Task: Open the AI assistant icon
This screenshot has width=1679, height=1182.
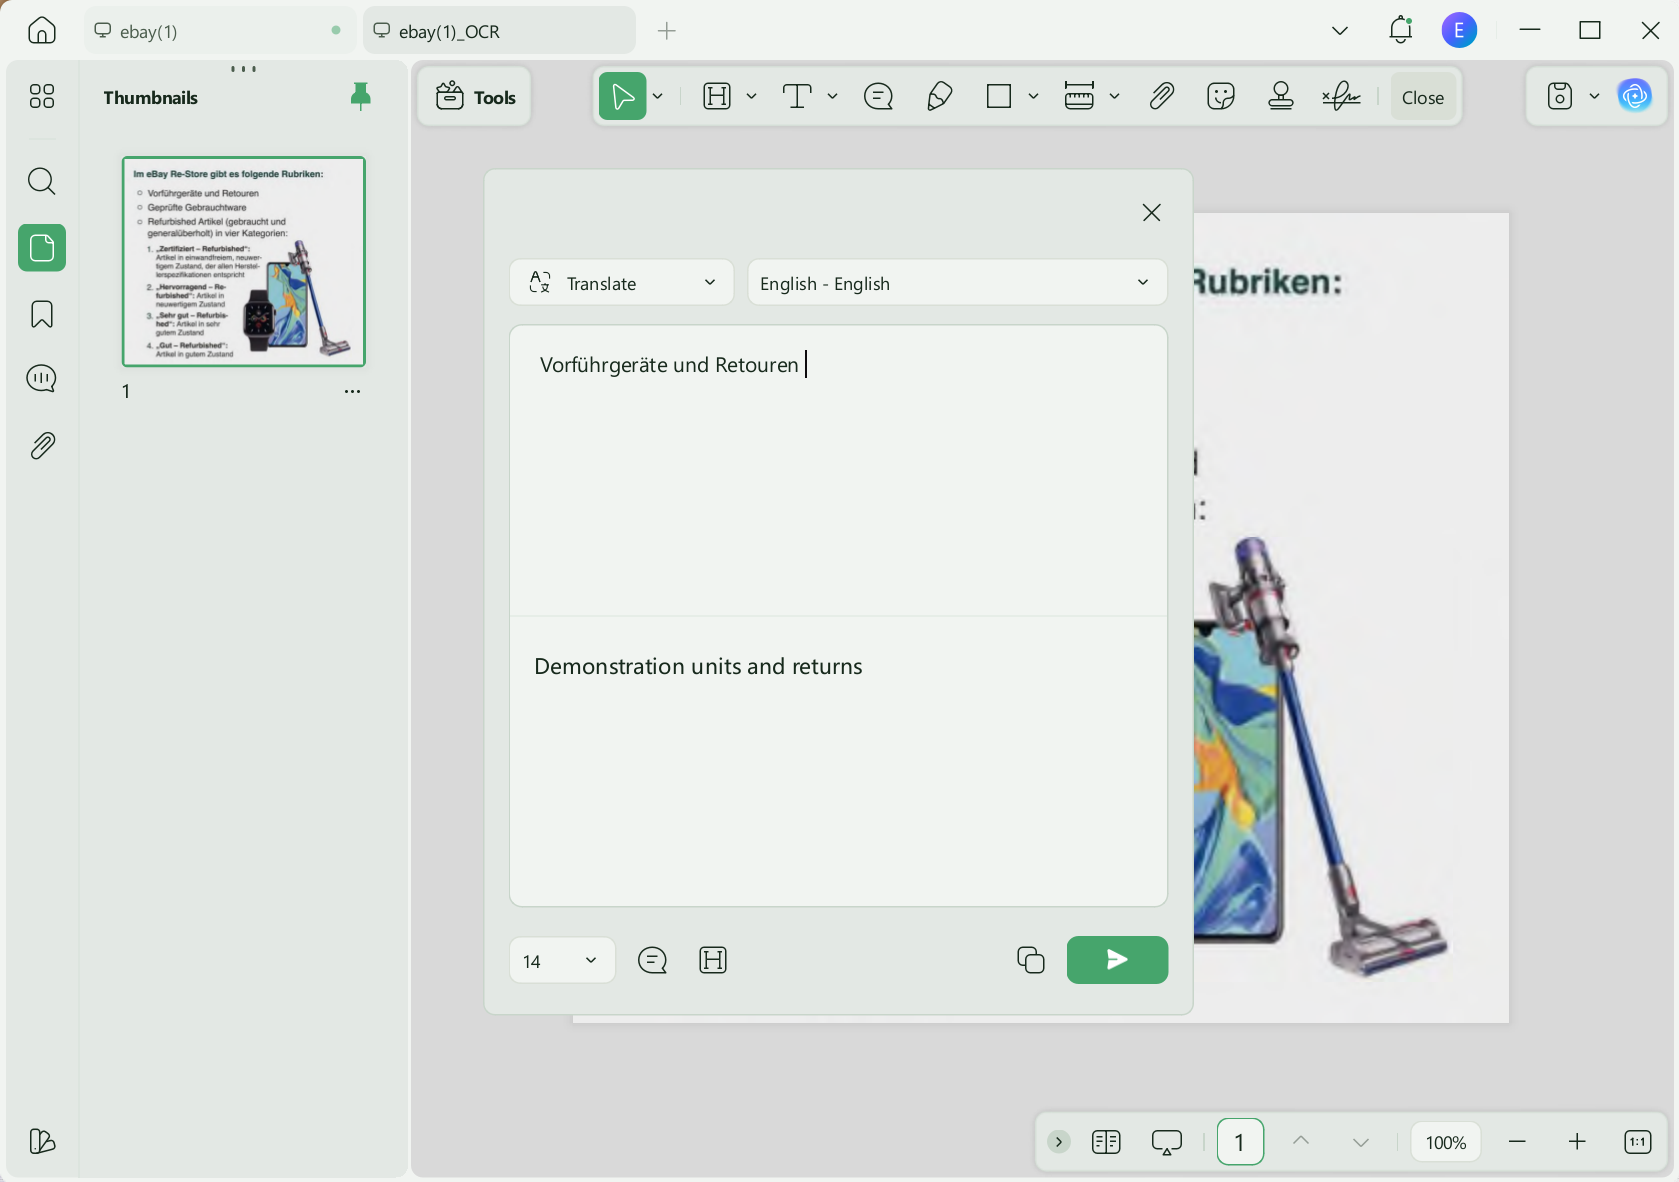Action: click(x=1635, y=96)
